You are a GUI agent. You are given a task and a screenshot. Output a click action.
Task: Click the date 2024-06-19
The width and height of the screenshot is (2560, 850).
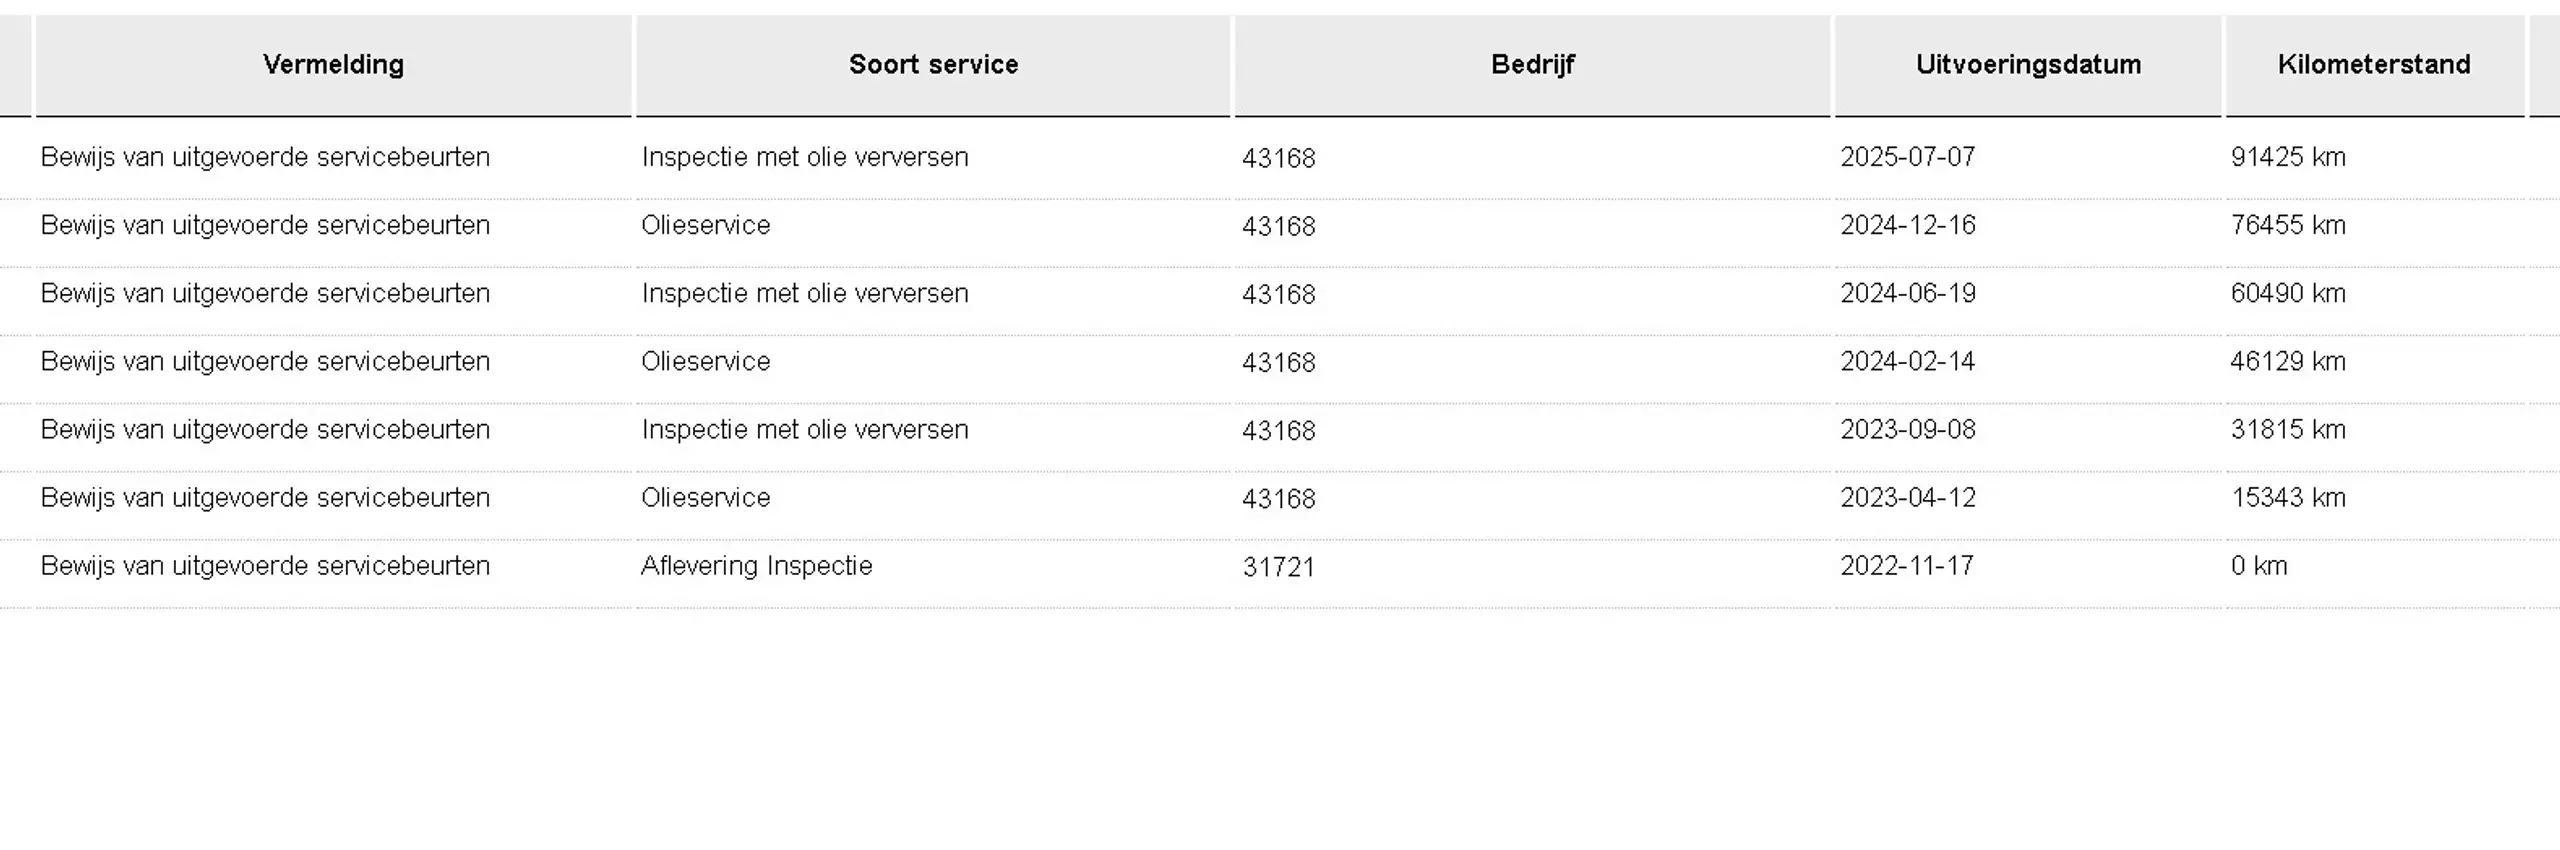(1908, 293)
